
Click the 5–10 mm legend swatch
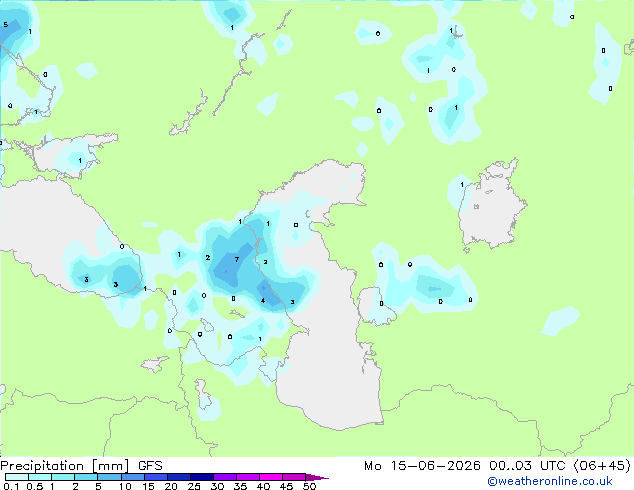click(x=109, y=477)
